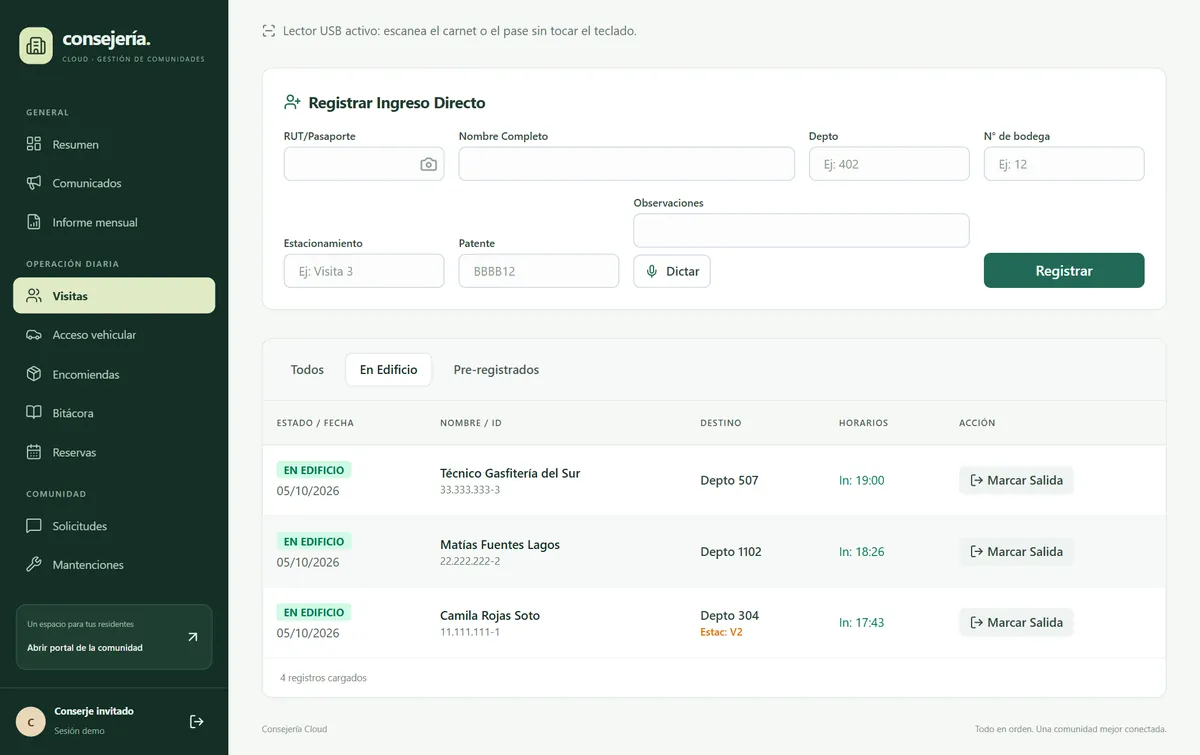
Task: Click the Reservas calendar icon
Action: coord(34,452)
